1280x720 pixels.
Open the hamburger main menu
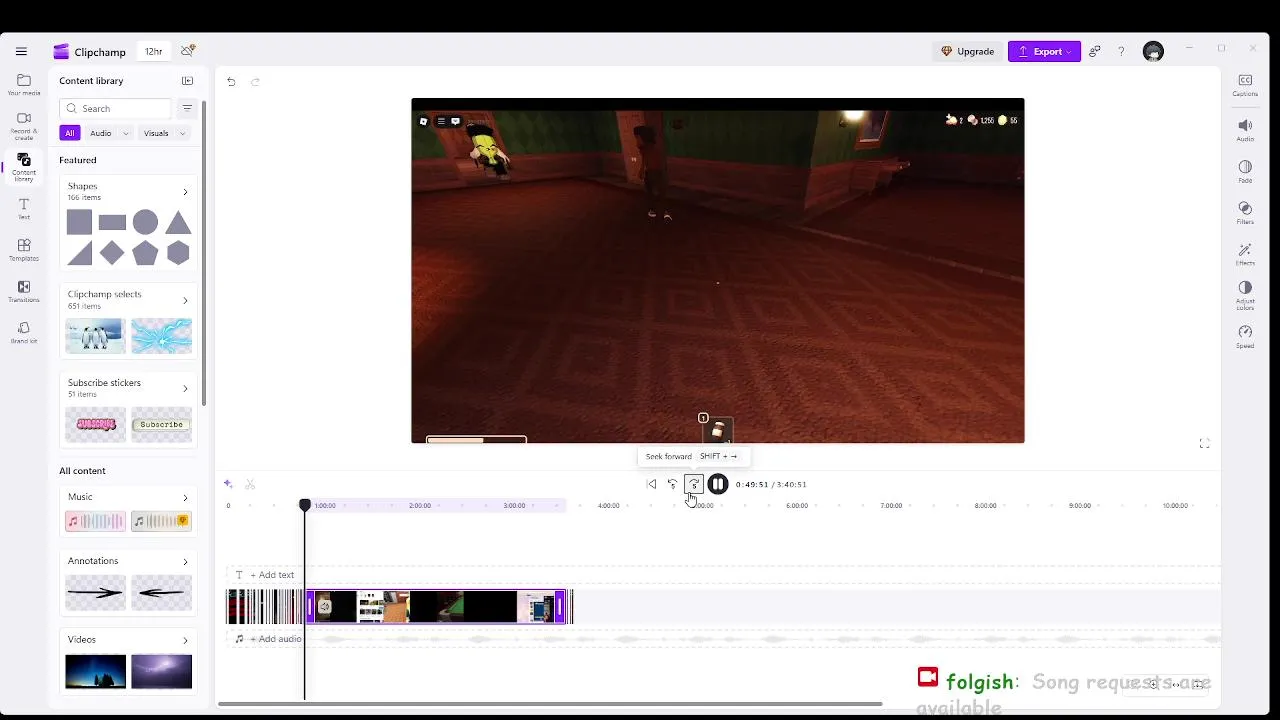pos(21,51)
